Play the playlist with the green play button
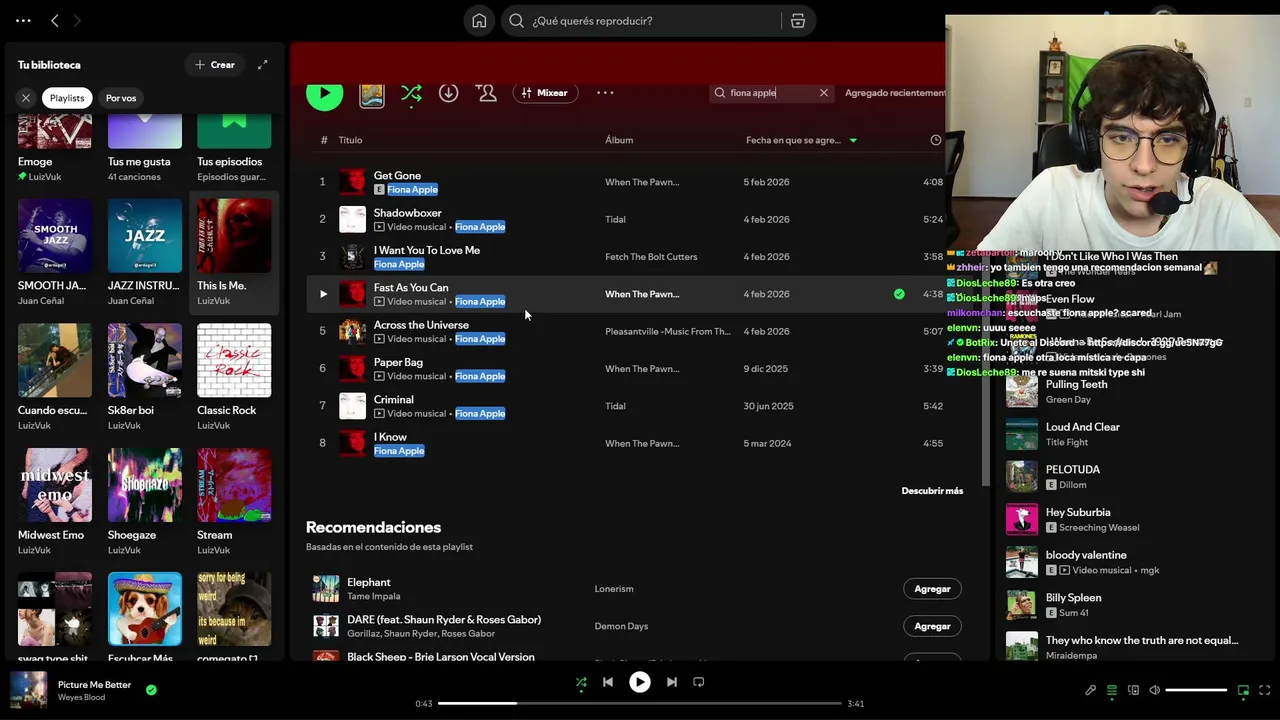1280x720 pixels. click(324, 93)
